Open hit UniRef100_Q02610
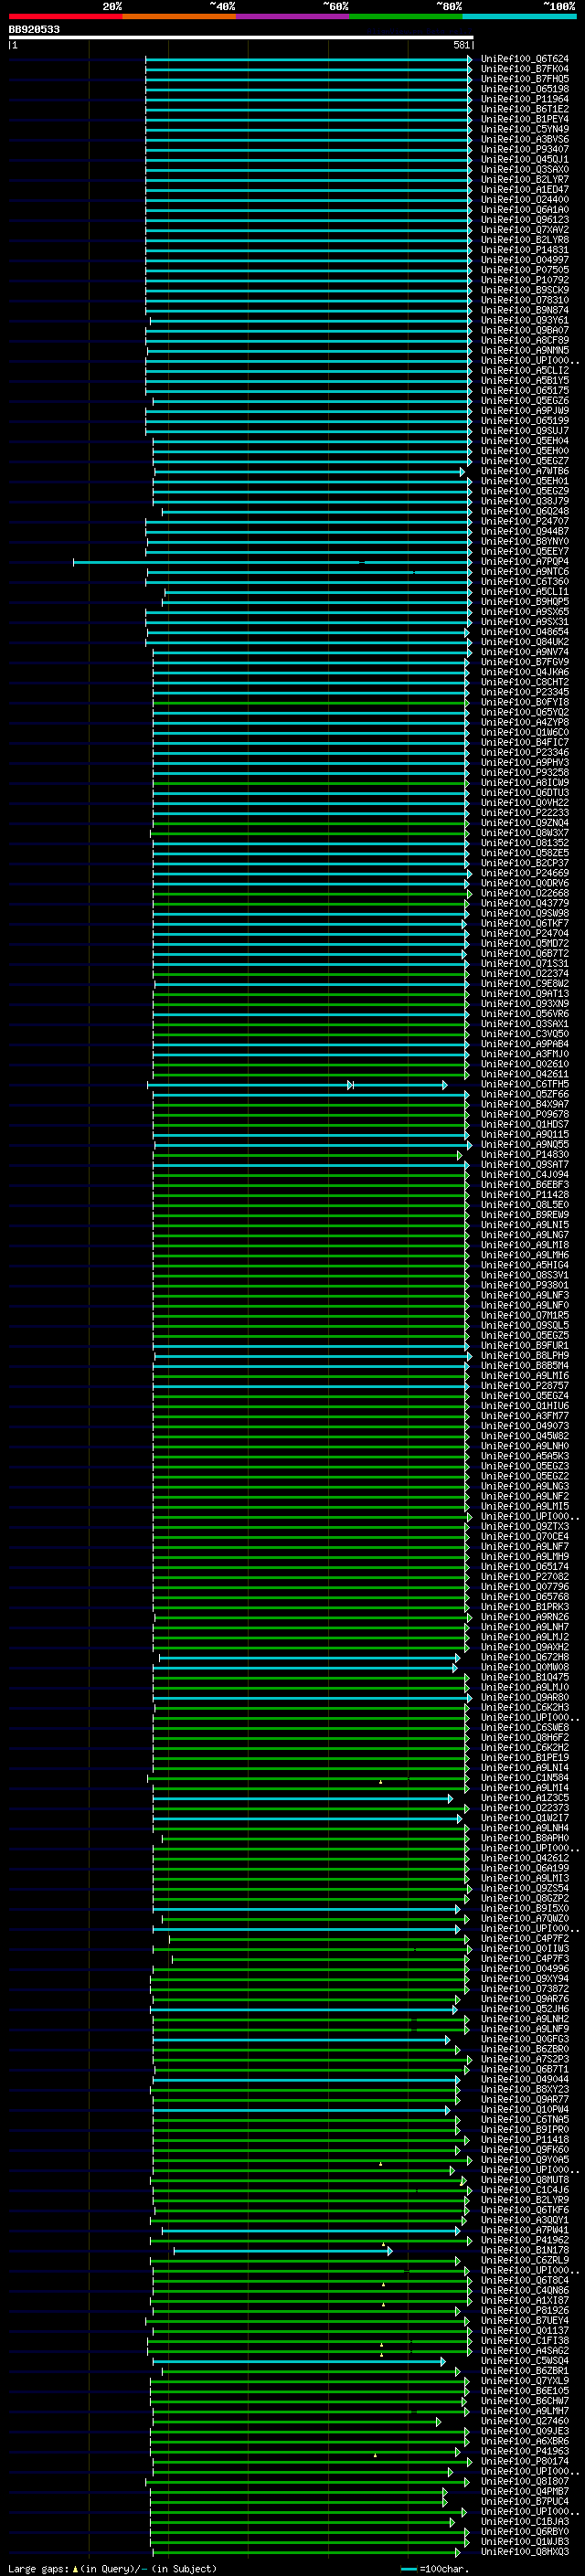Screen dimensions: 585x2576 coord(524,1064)
